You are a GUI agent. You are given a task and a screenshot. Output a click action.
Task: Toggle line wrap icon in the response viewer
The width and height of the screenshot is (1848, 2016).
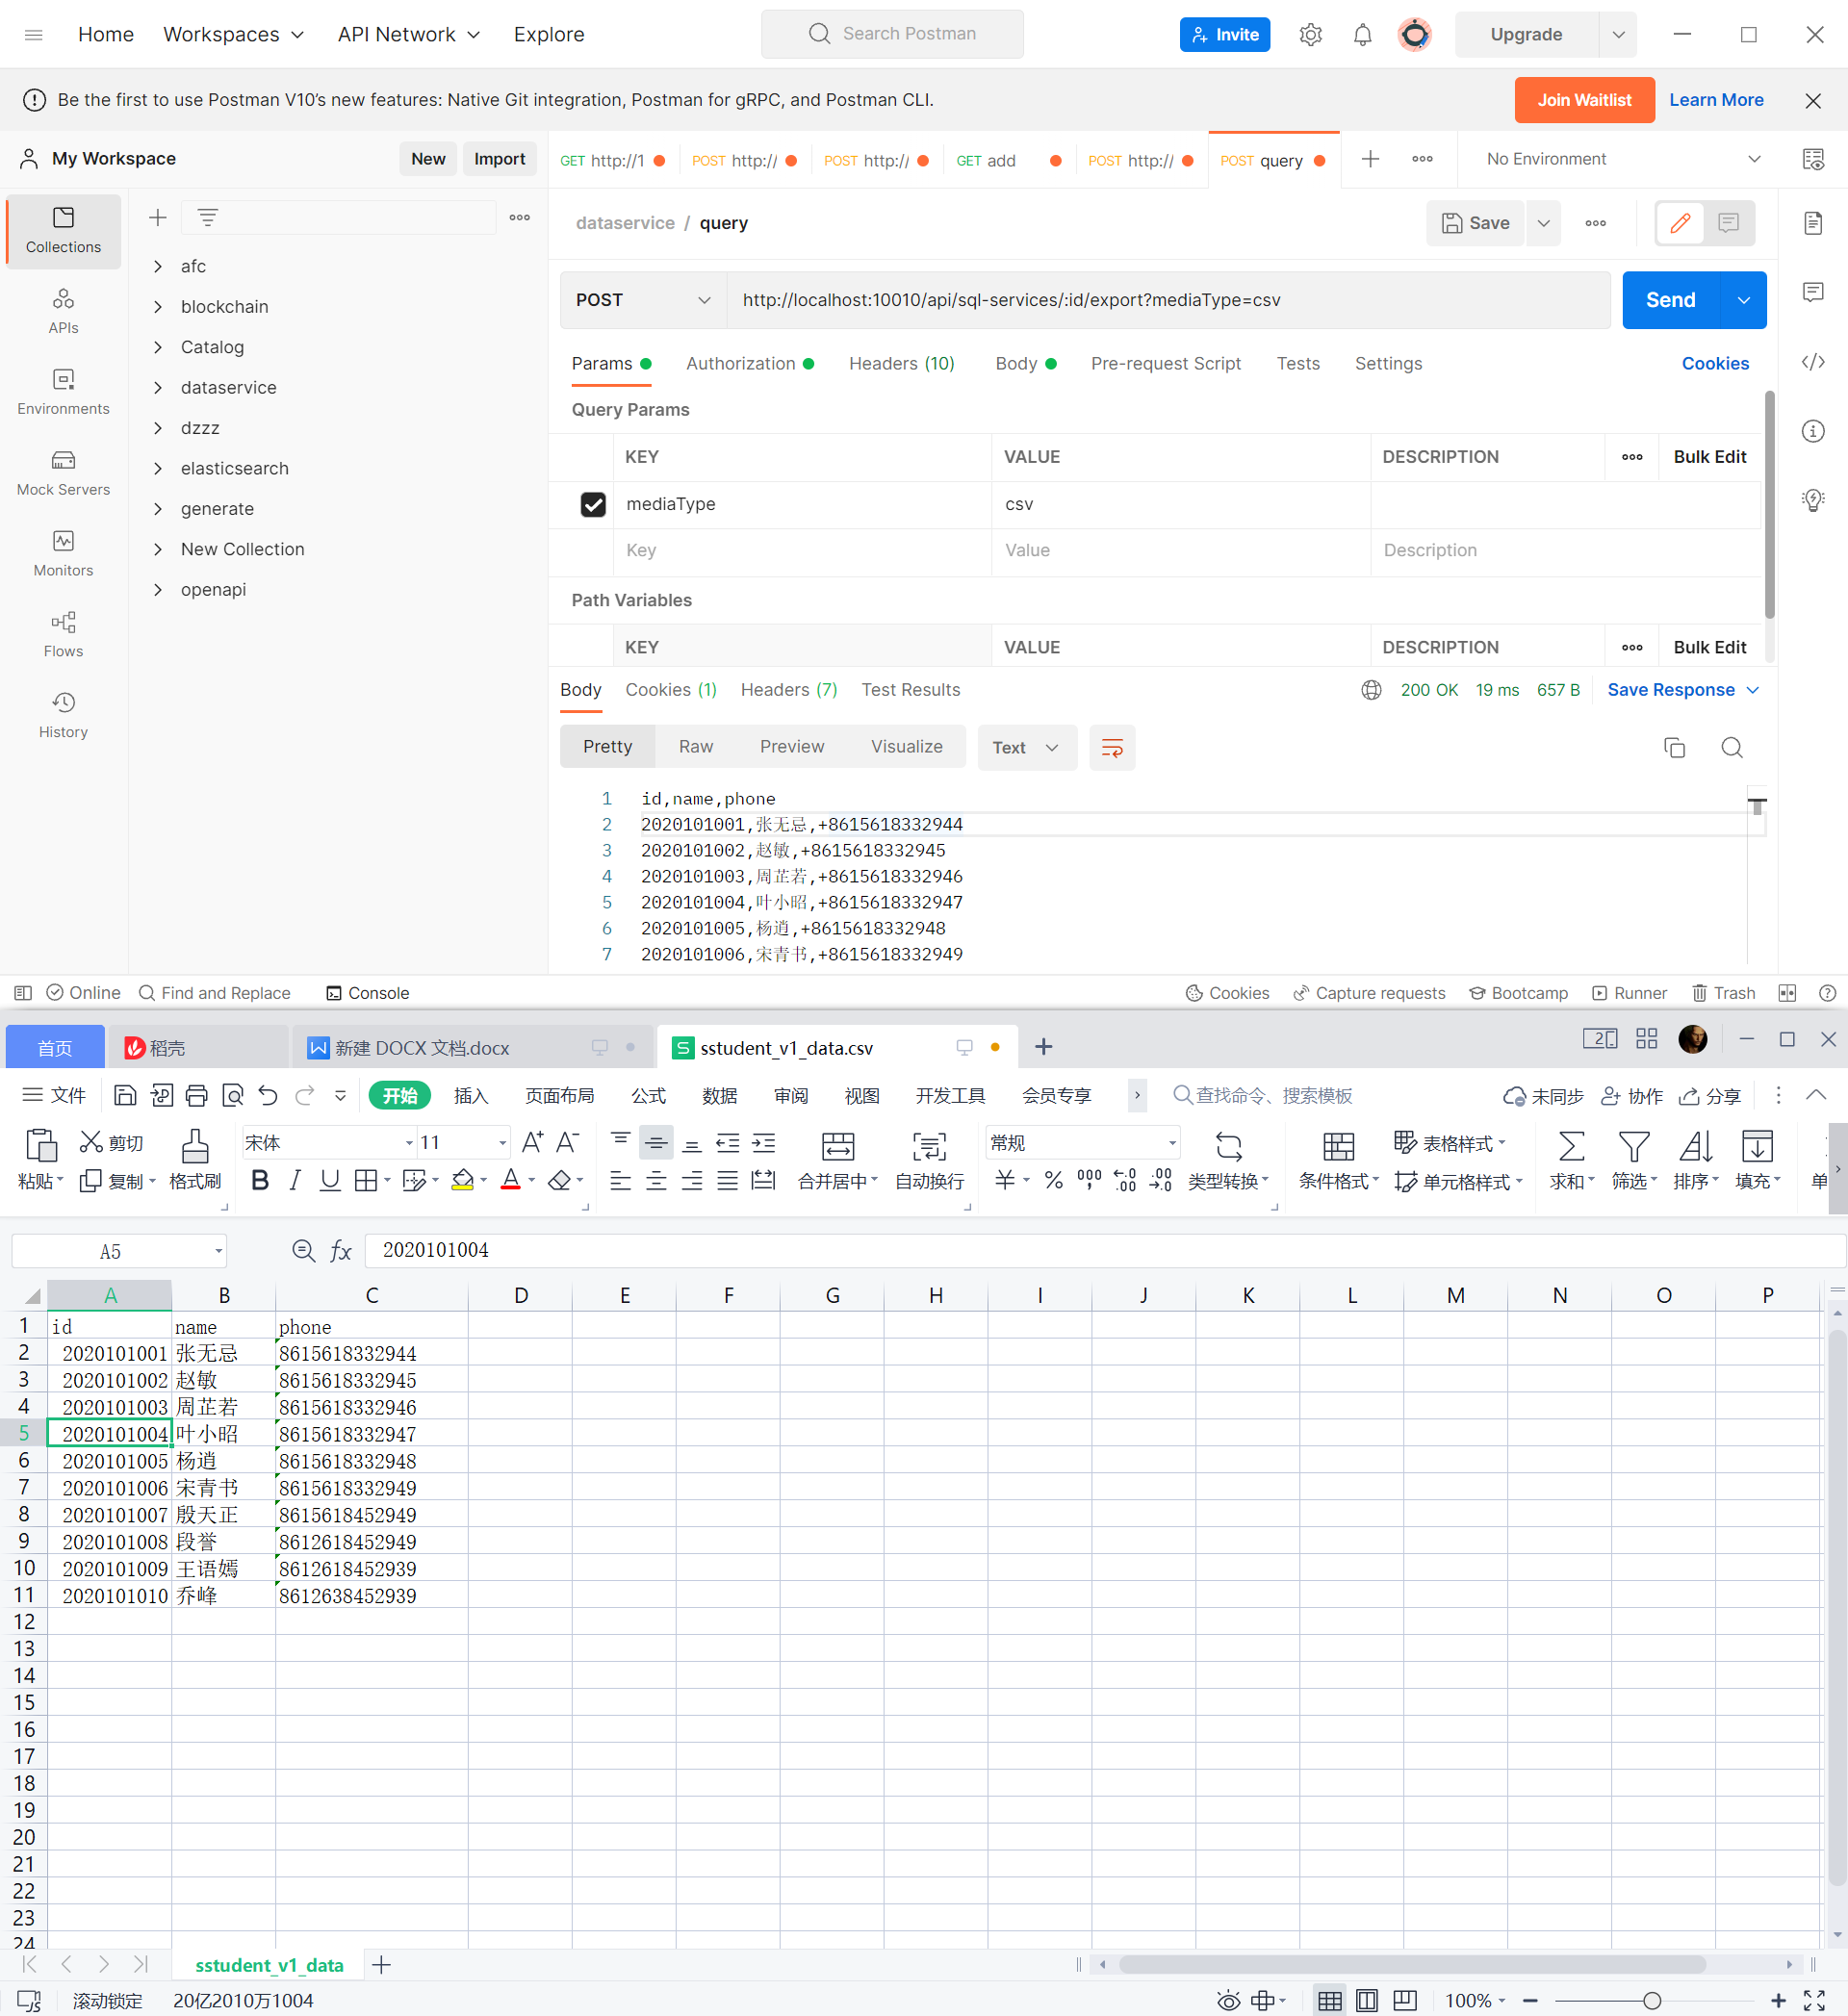pyautogui.click(x=1112, y=748)
